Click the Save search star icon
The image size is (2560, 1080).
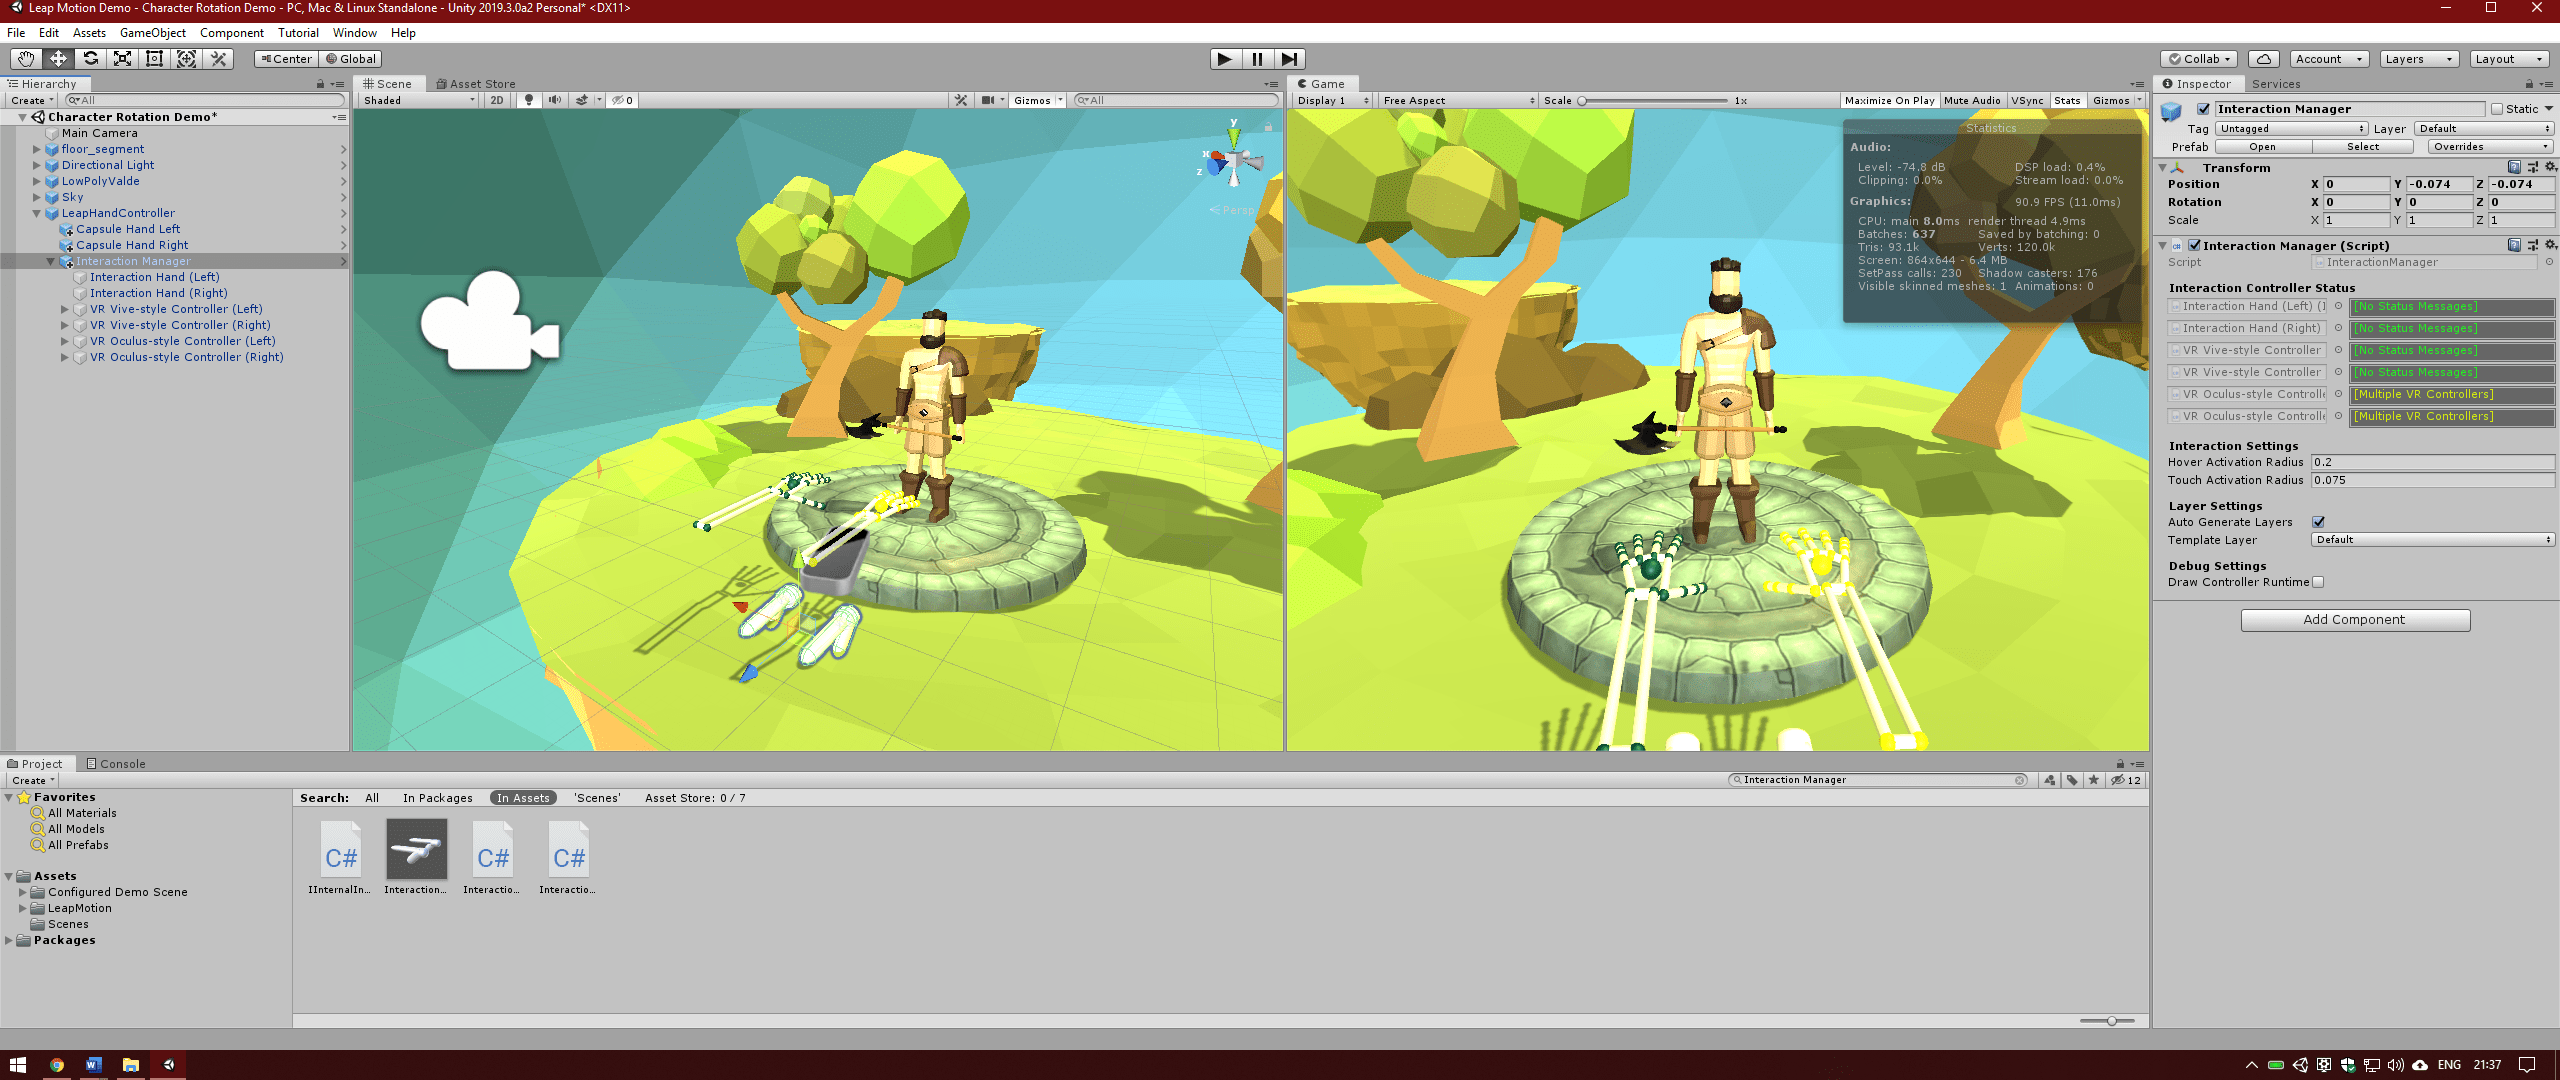pyautogui.click(x=2094, y=780)
